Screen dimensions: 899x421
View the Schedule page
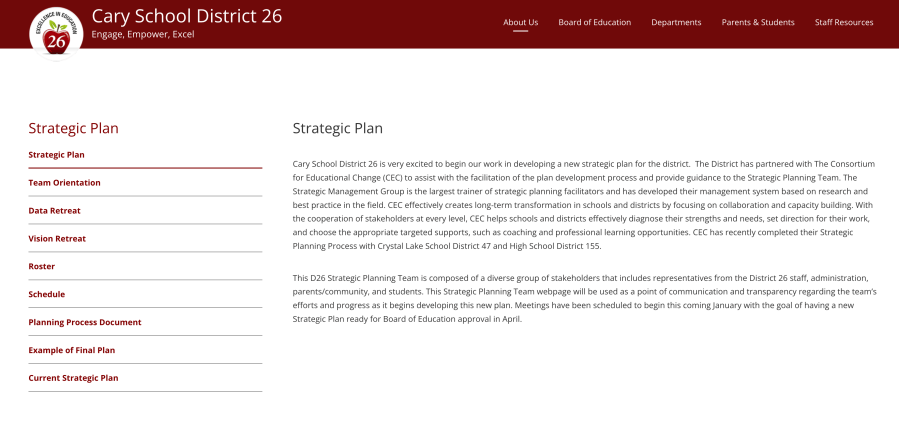tap(46, 295)
